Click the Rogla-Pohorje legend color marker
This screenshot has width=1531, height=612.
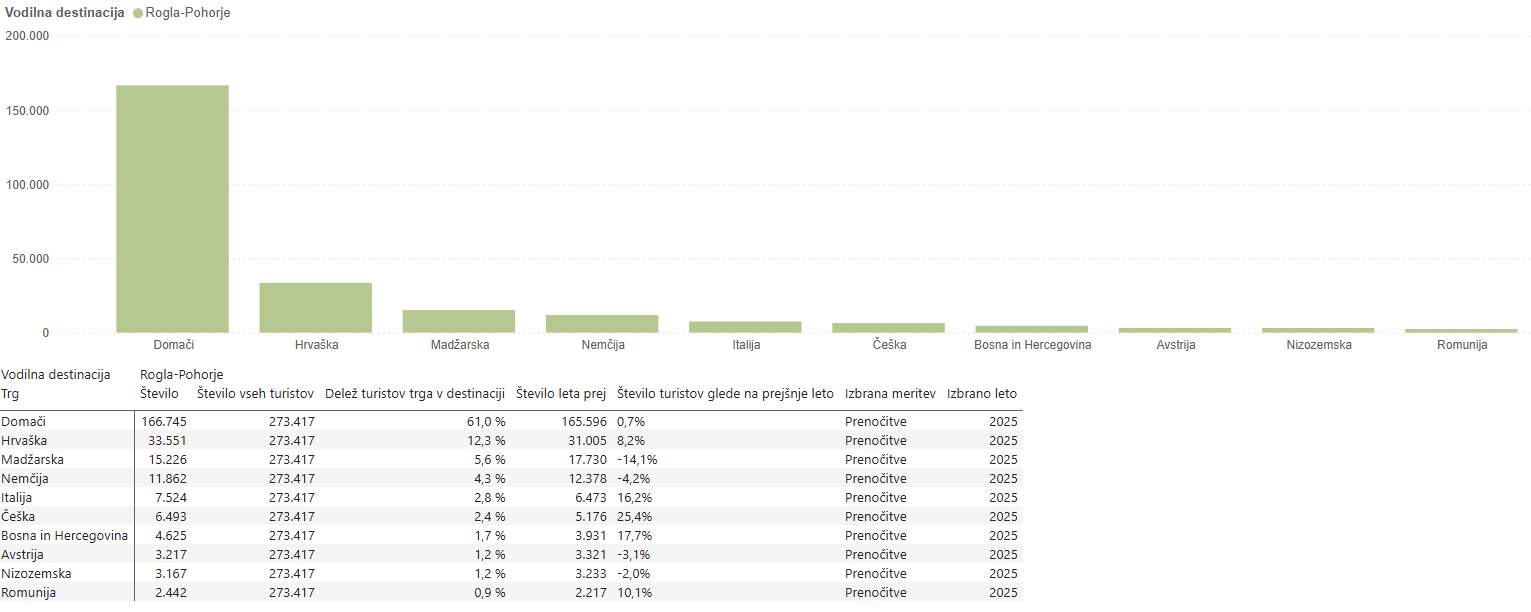(136, 13)
